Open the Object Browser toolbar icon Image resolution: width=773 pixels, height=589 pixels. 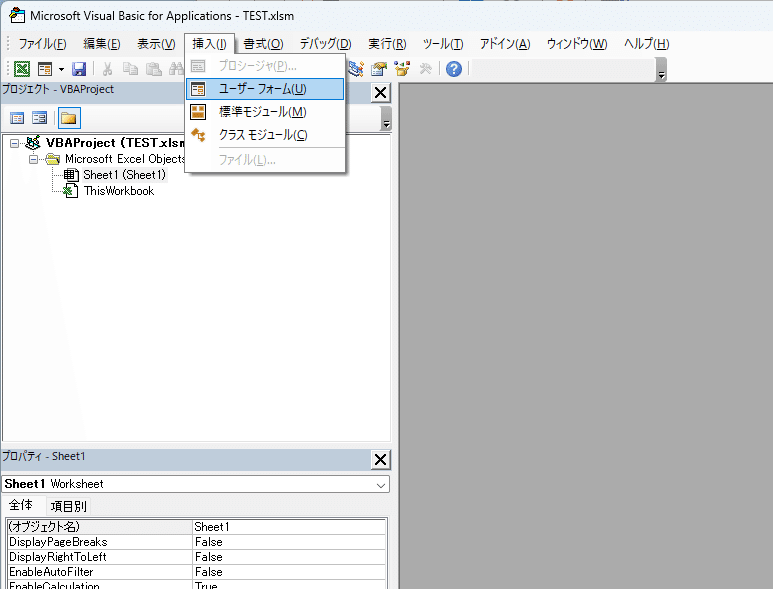pos(402,69)
